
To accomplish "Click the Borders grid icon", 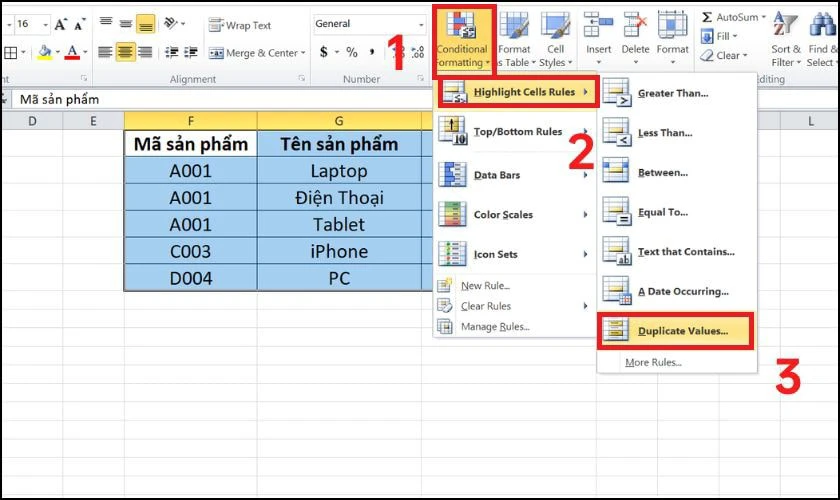I will 10,53.
